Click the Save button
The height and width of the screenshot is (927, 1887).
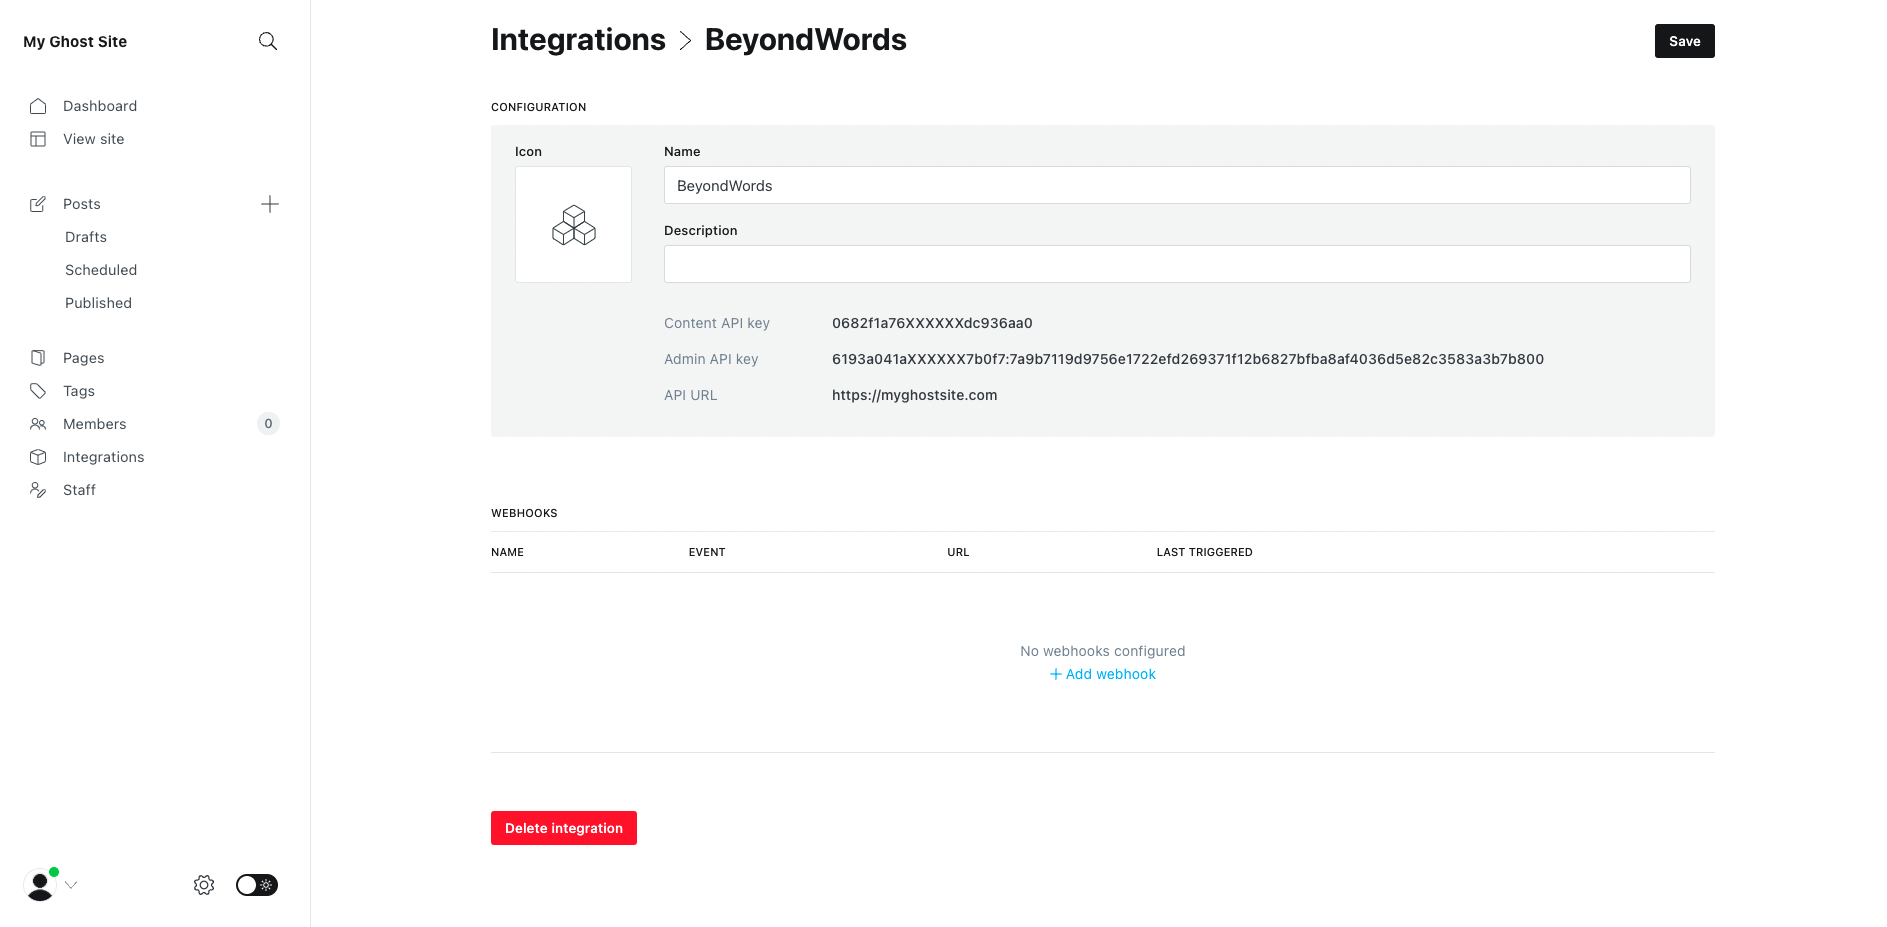click(x=1684, y=41)
